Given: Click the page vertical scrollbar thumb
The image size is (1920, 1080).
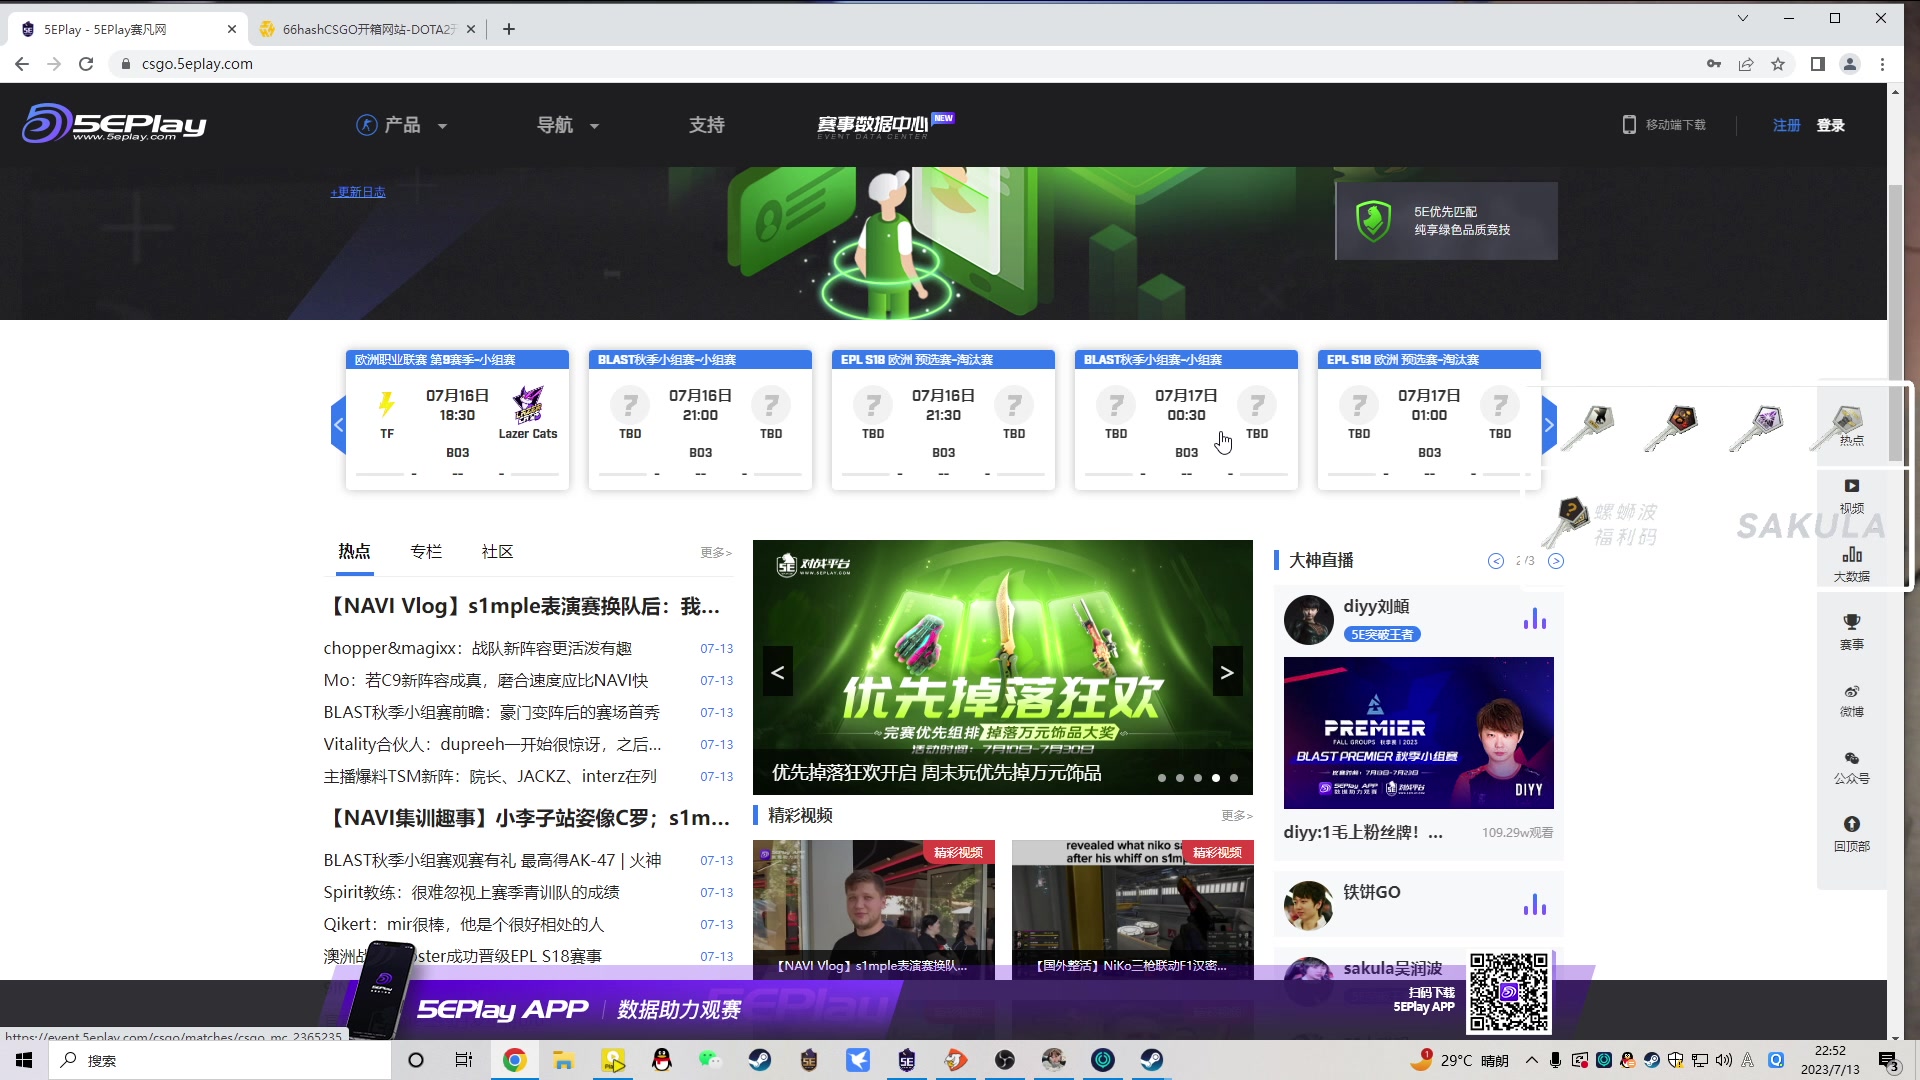Looking at the screenshot, I should click(x=1895, y=323).
